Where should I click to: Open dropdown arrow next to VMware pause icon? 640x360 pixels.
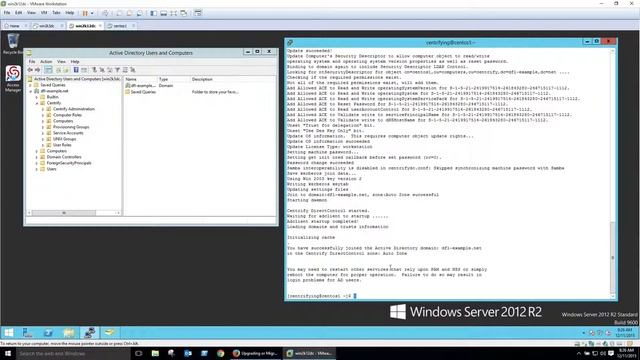pyautogui.click(x=92, y=13)
